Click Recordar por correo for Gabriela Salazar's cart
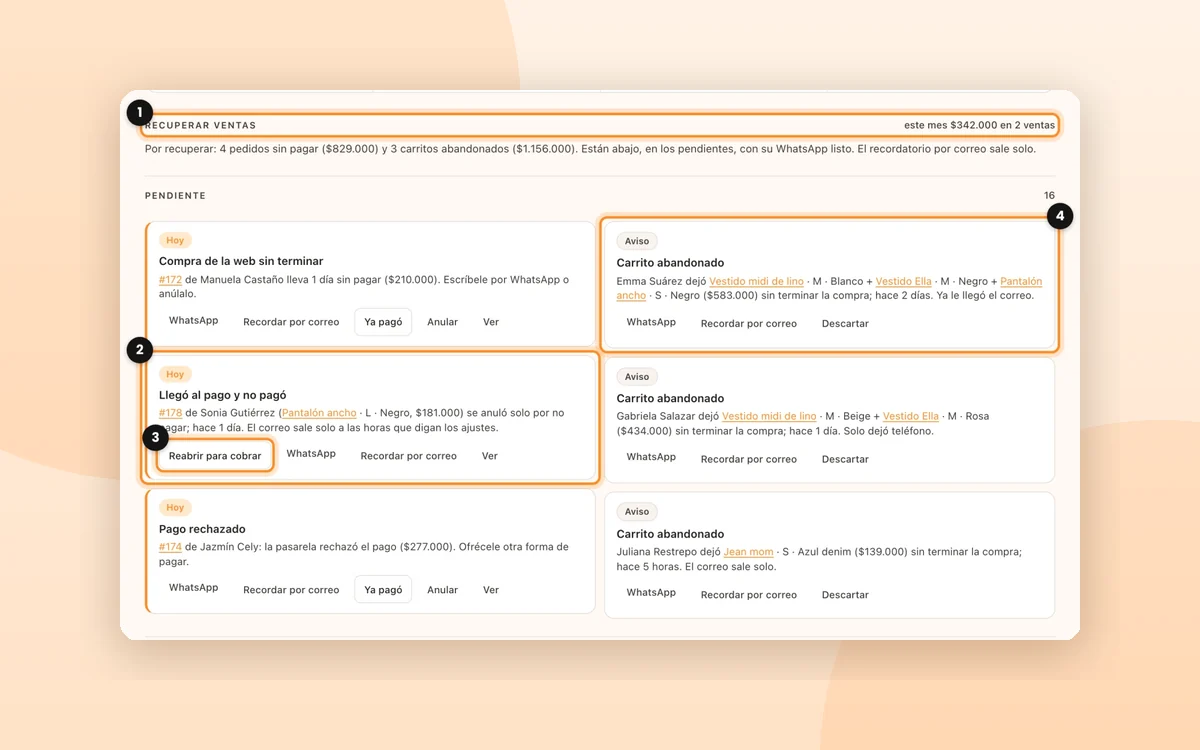1200x750 pixels. click(749, 459)
